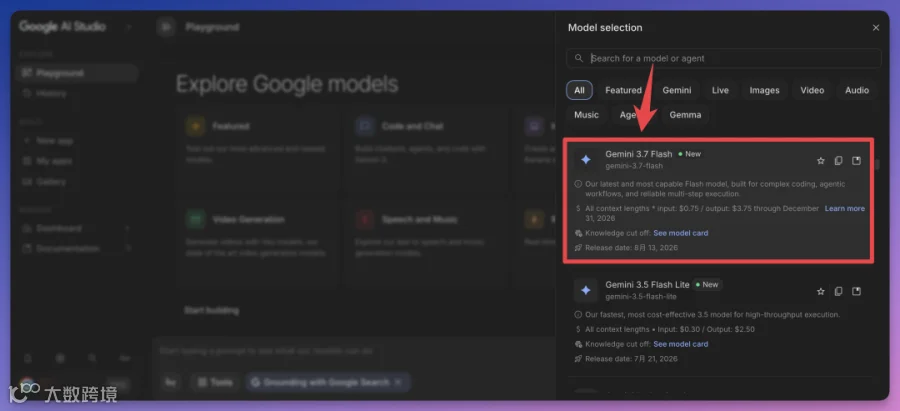Select the Featured filter chip
Viewport: 900px width, 411px height.
point(623,90)
